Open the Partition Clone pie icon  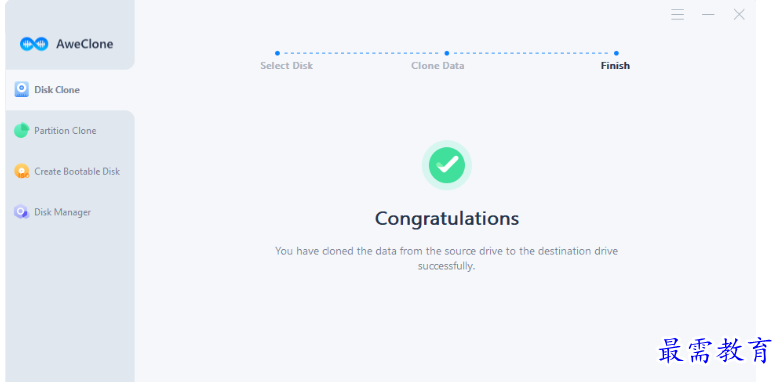click(x=21, y=130)
